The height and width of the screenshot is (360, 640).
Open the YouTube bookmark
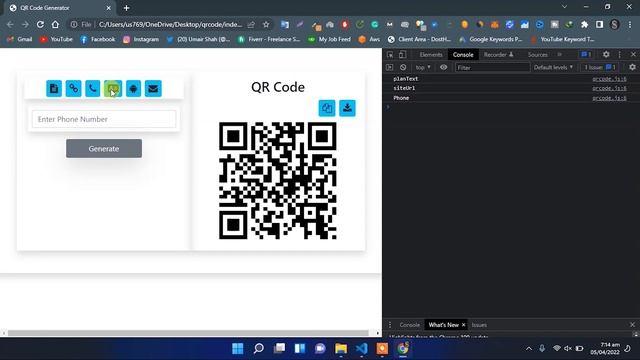point(56,39)
